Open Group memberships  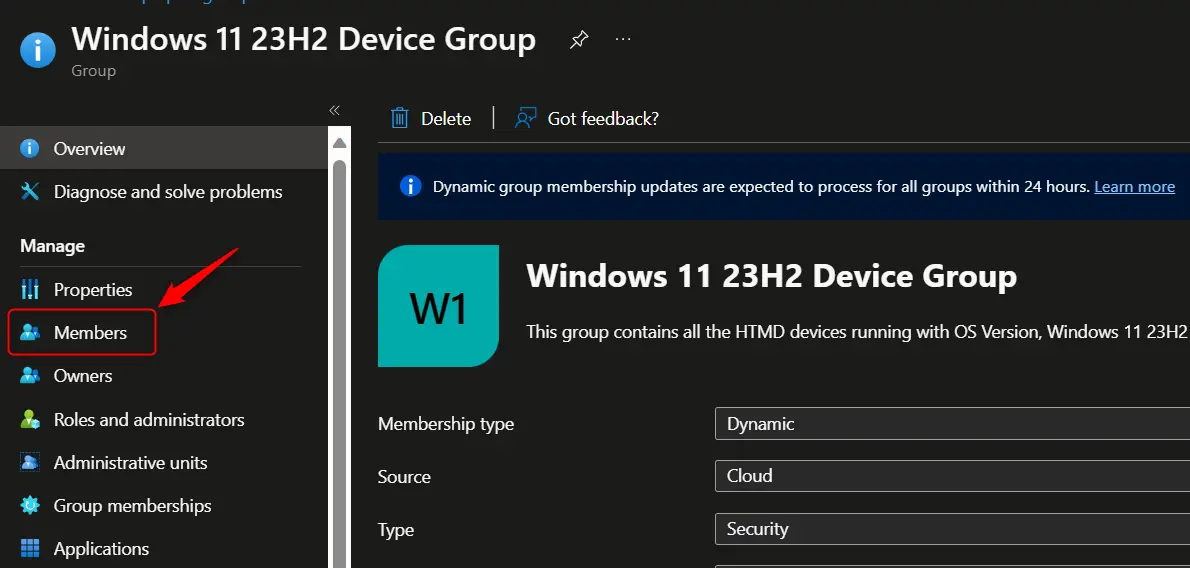tap(163, 506)
